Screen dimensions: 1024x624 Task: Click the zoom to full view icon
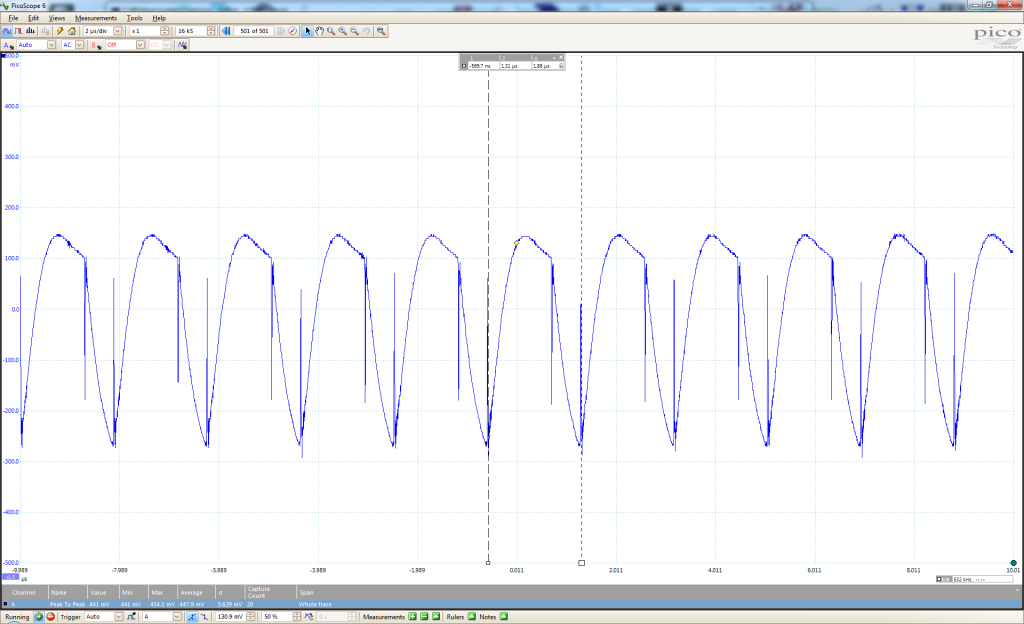[x=381, y=31]
